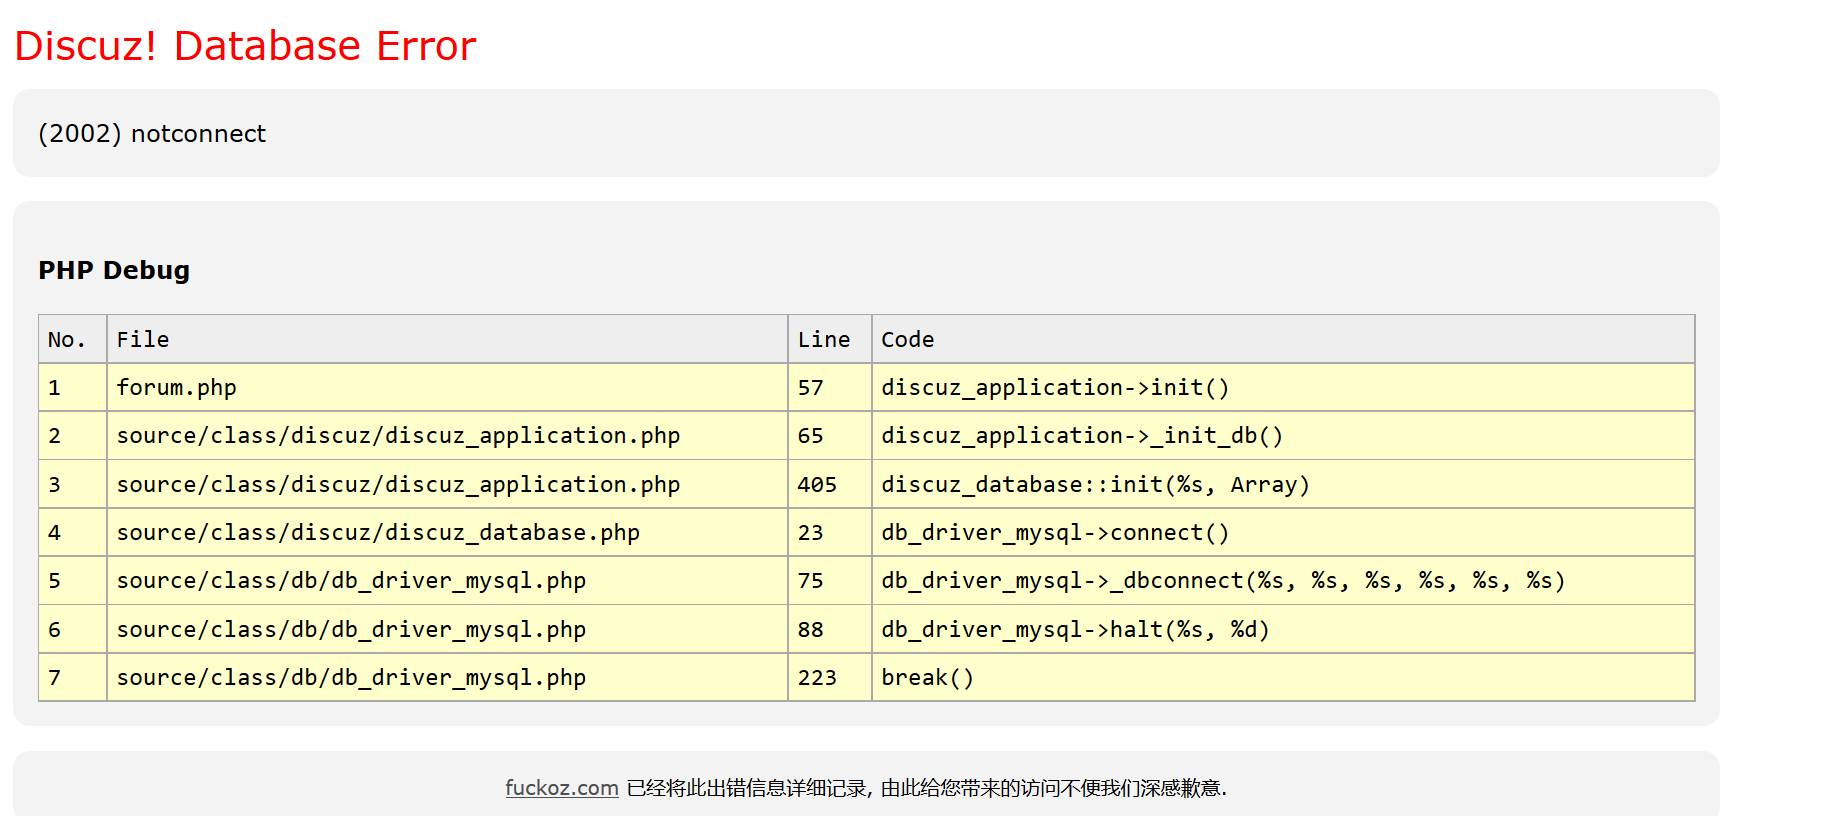This screenshot has width=1843, height=816.
Task: Select the "discuz_database::init(%s, Array)" code cell
Action: (1283, 485)
